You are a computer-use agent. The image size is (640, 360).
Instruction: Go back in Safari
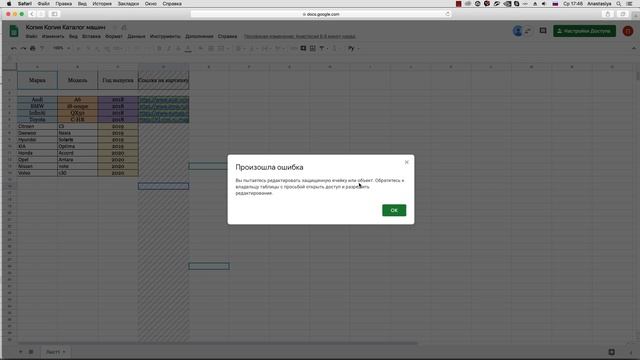point(32,14)
